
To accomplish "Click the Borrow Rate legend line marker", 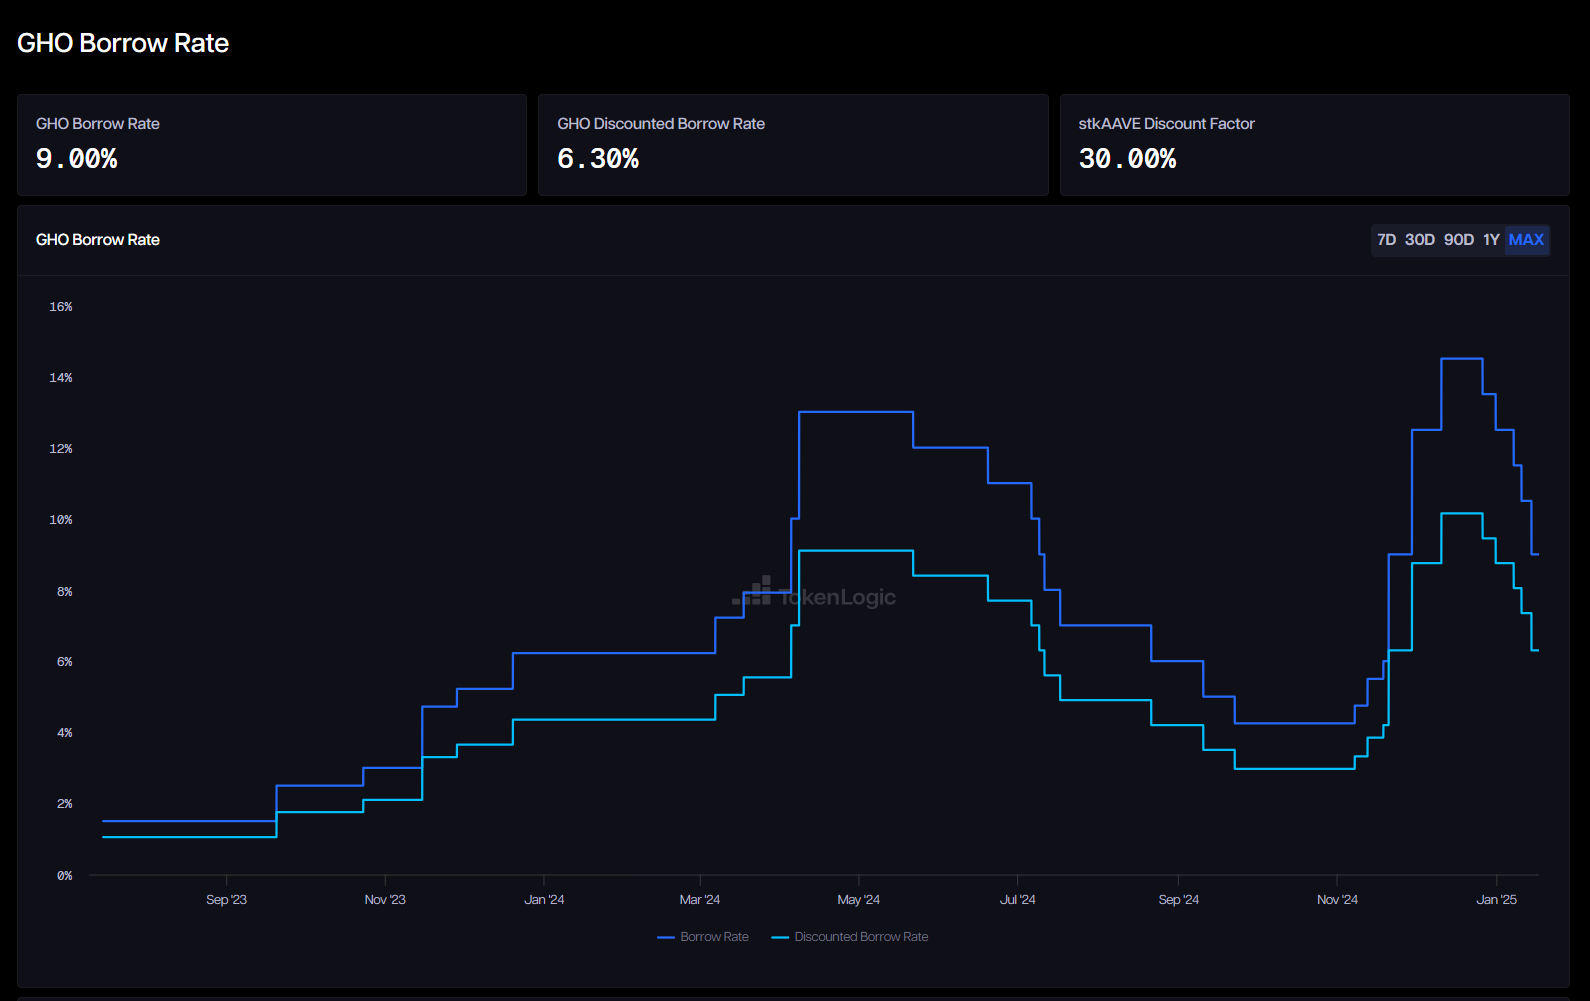I will pos(666,938).
